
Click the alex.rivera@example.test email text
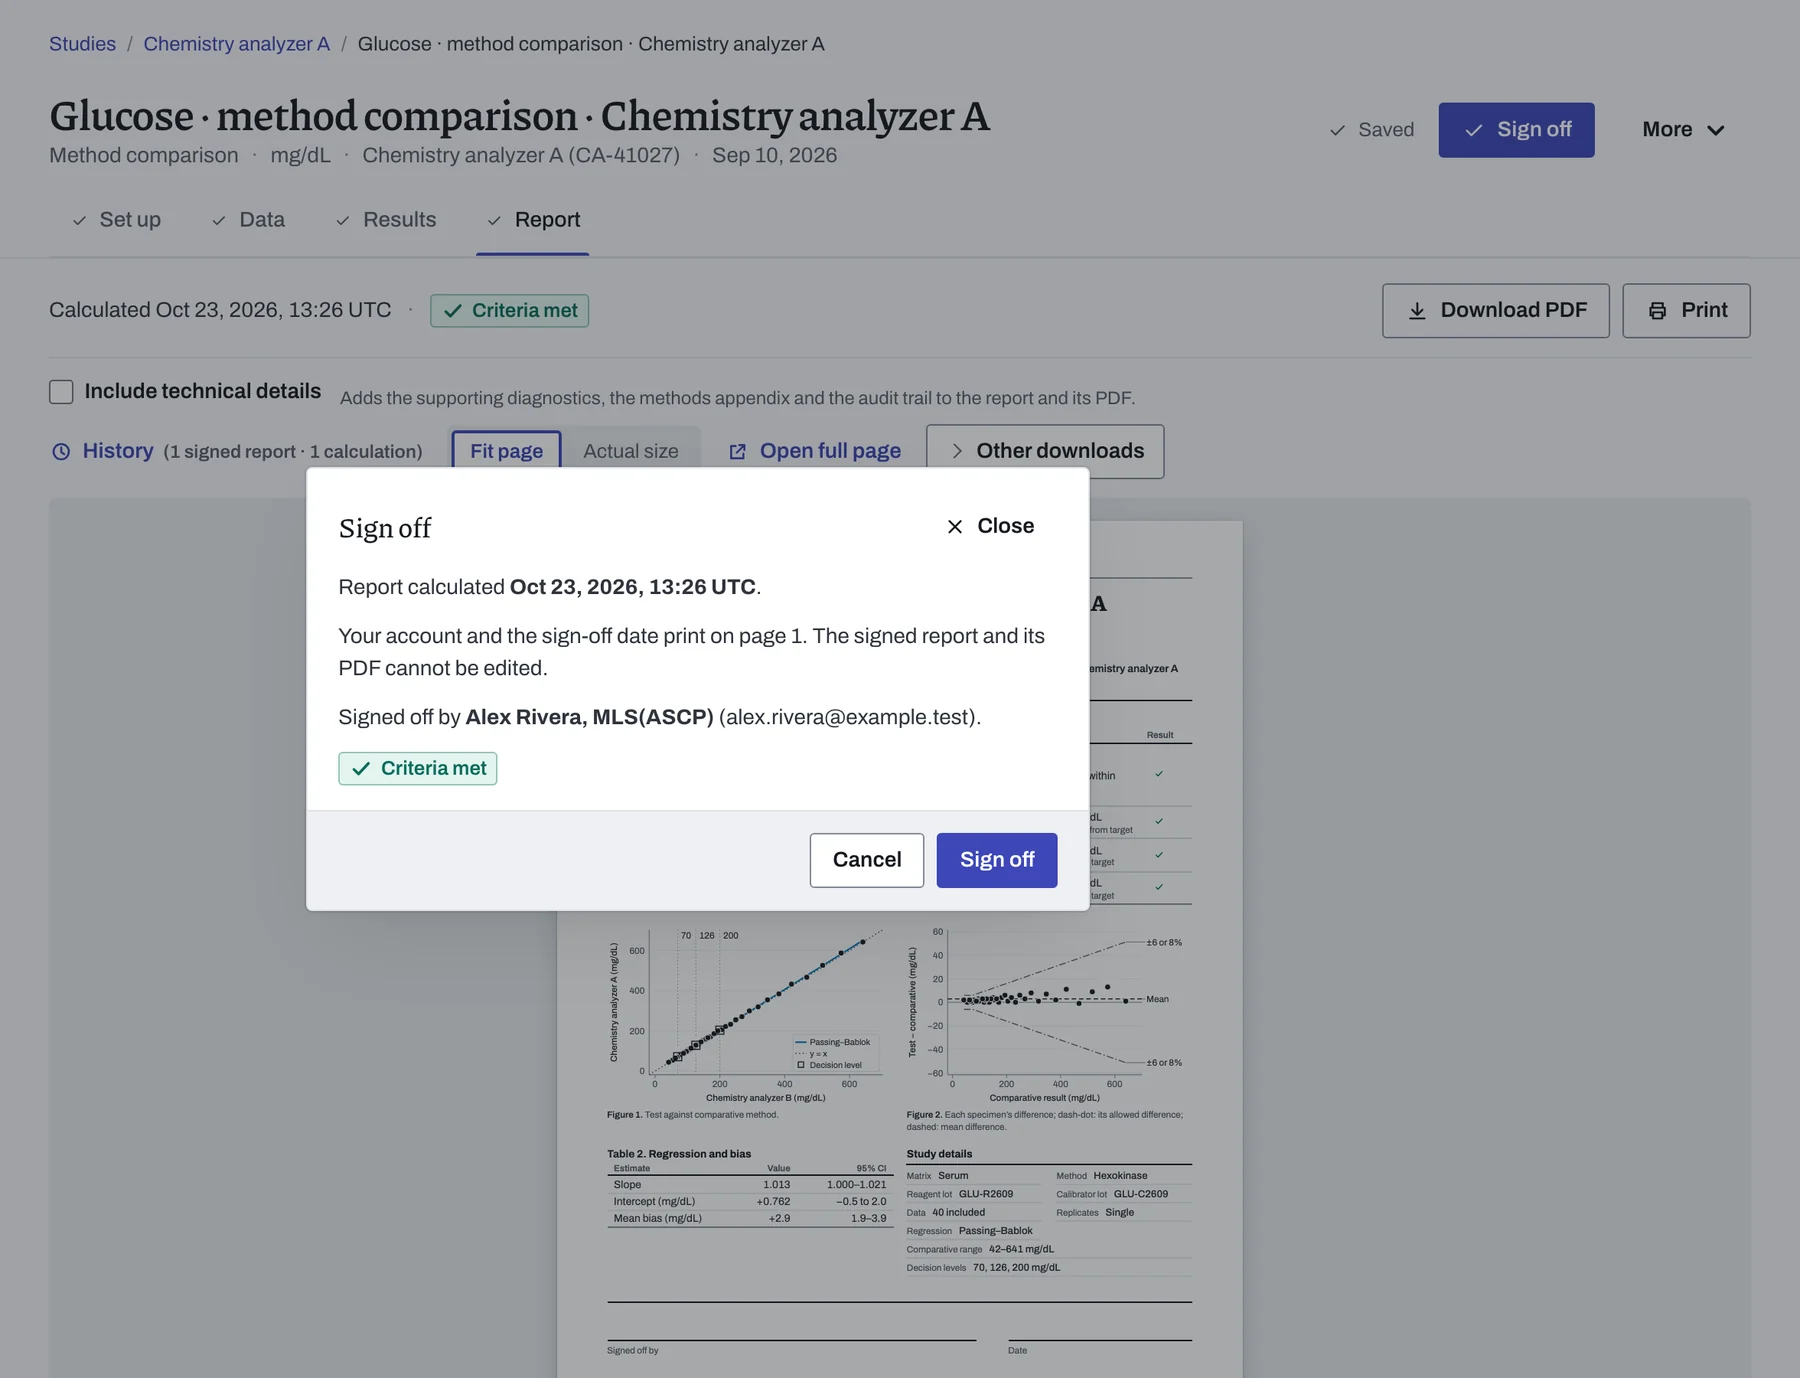[849, 718]
